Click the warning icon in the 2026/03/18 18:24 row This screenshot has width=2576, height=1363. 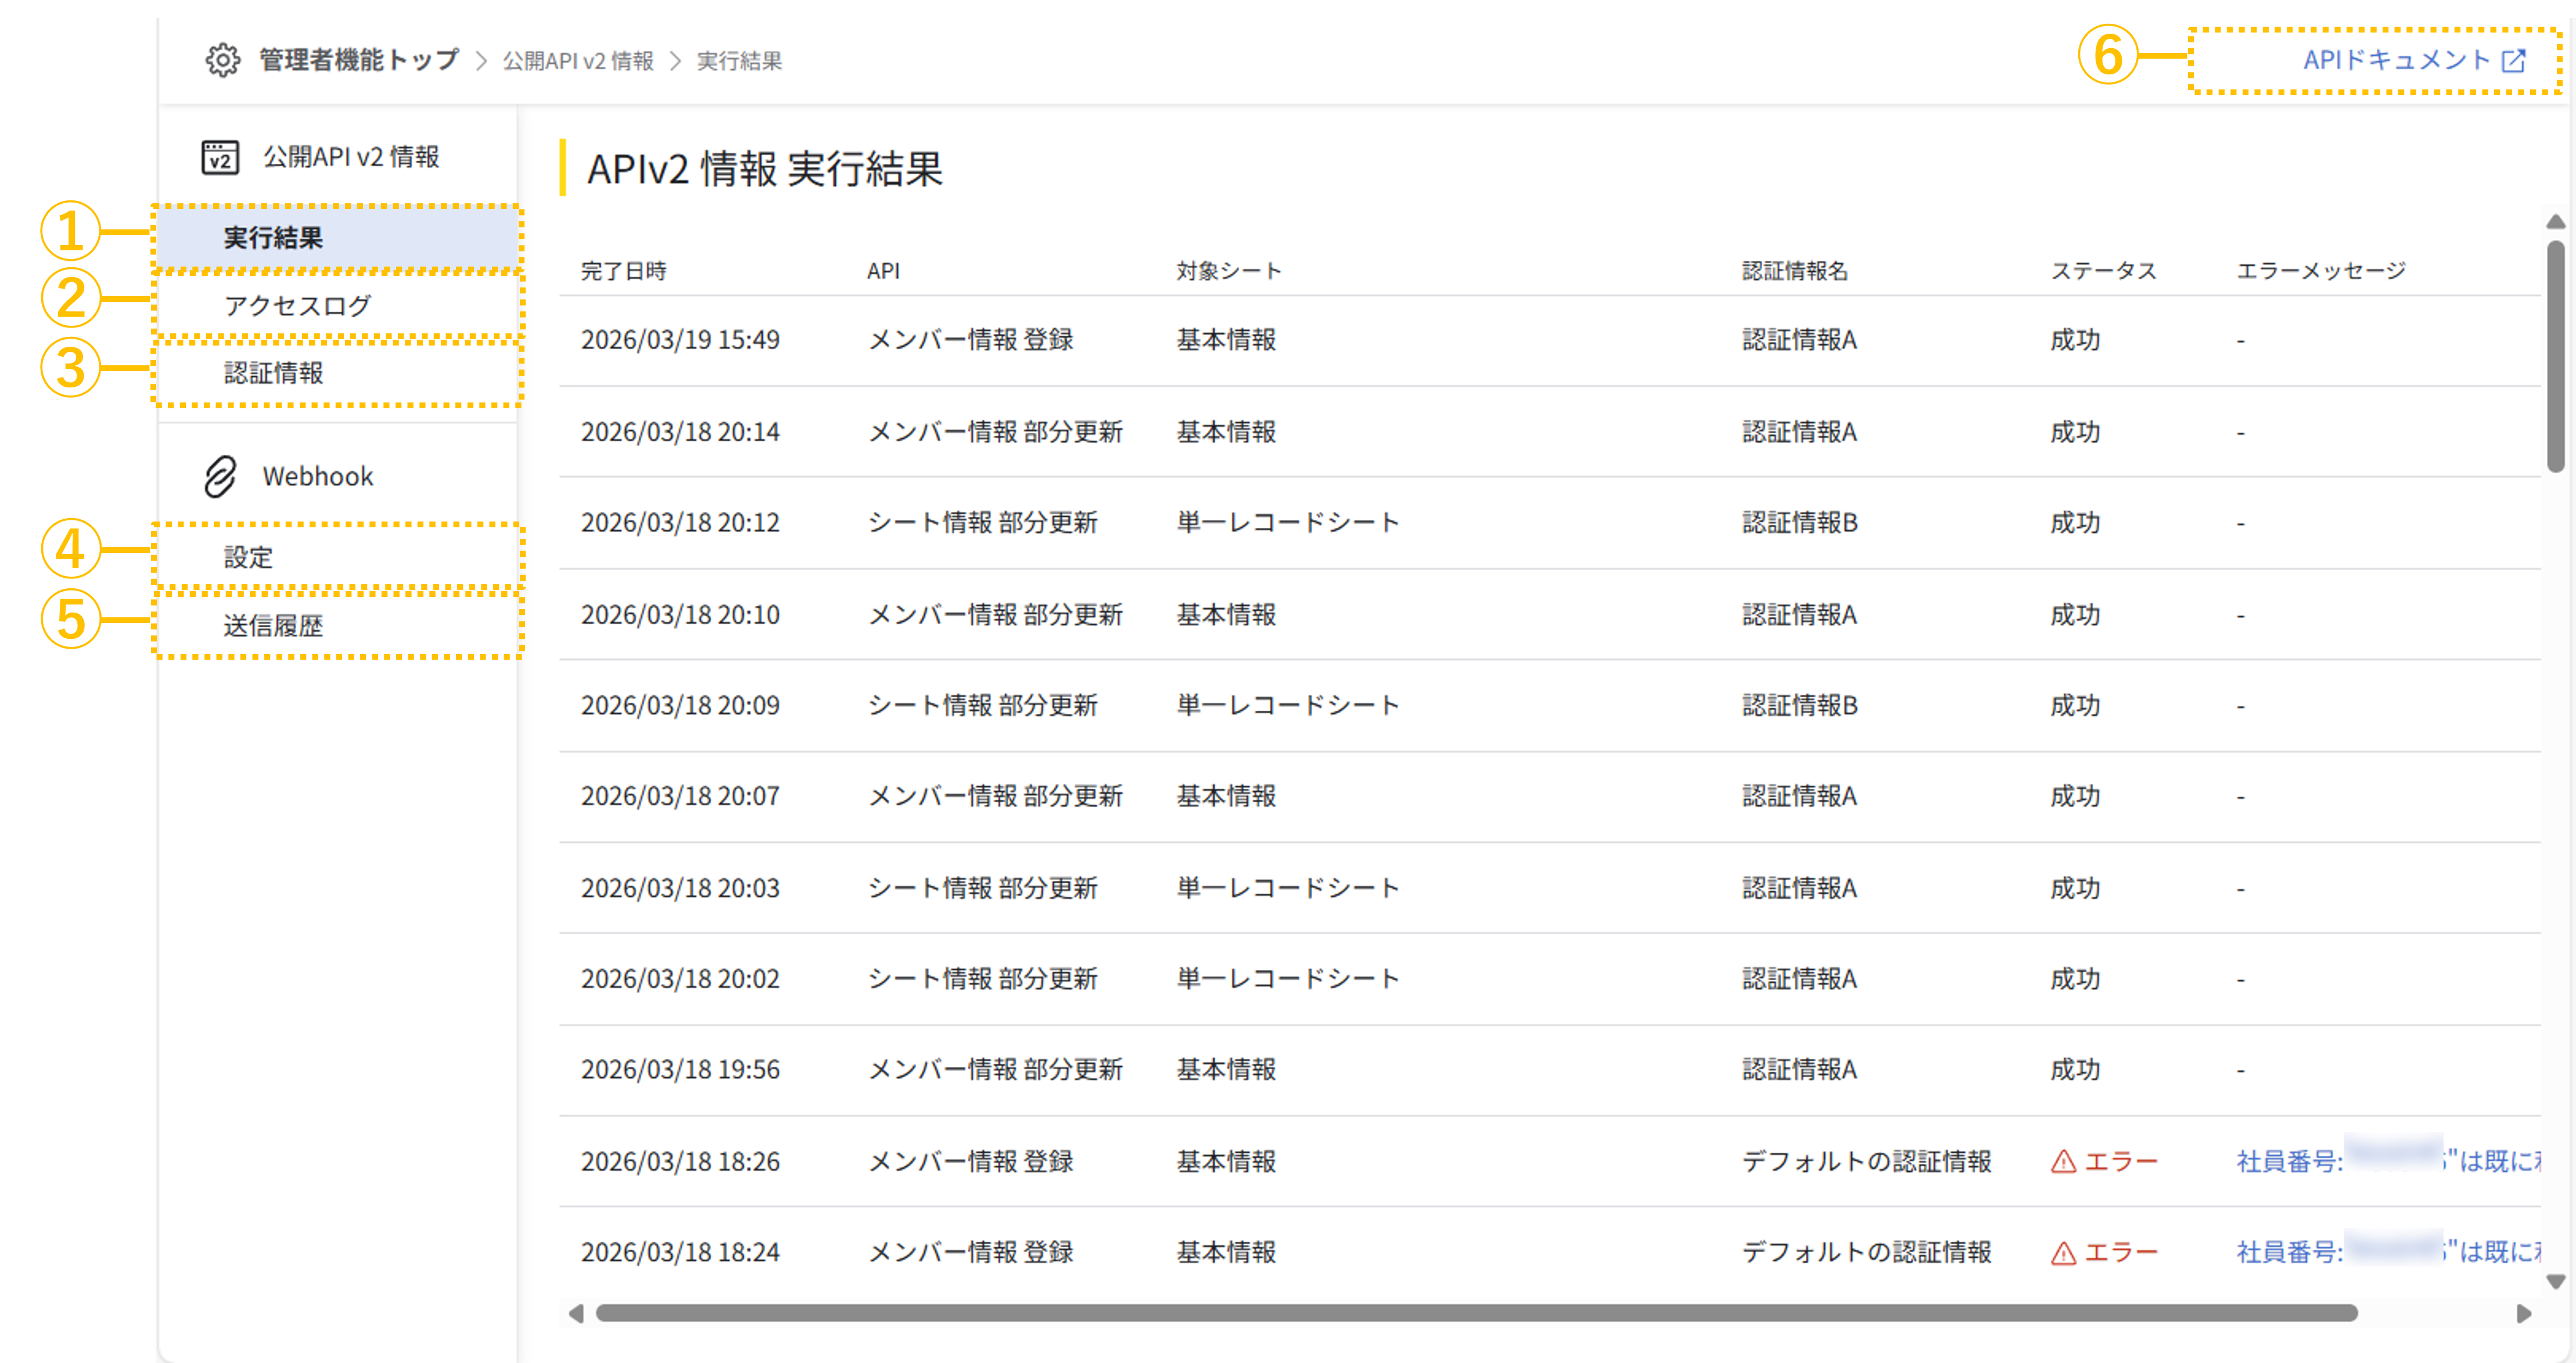[x=2063, y=1252]
